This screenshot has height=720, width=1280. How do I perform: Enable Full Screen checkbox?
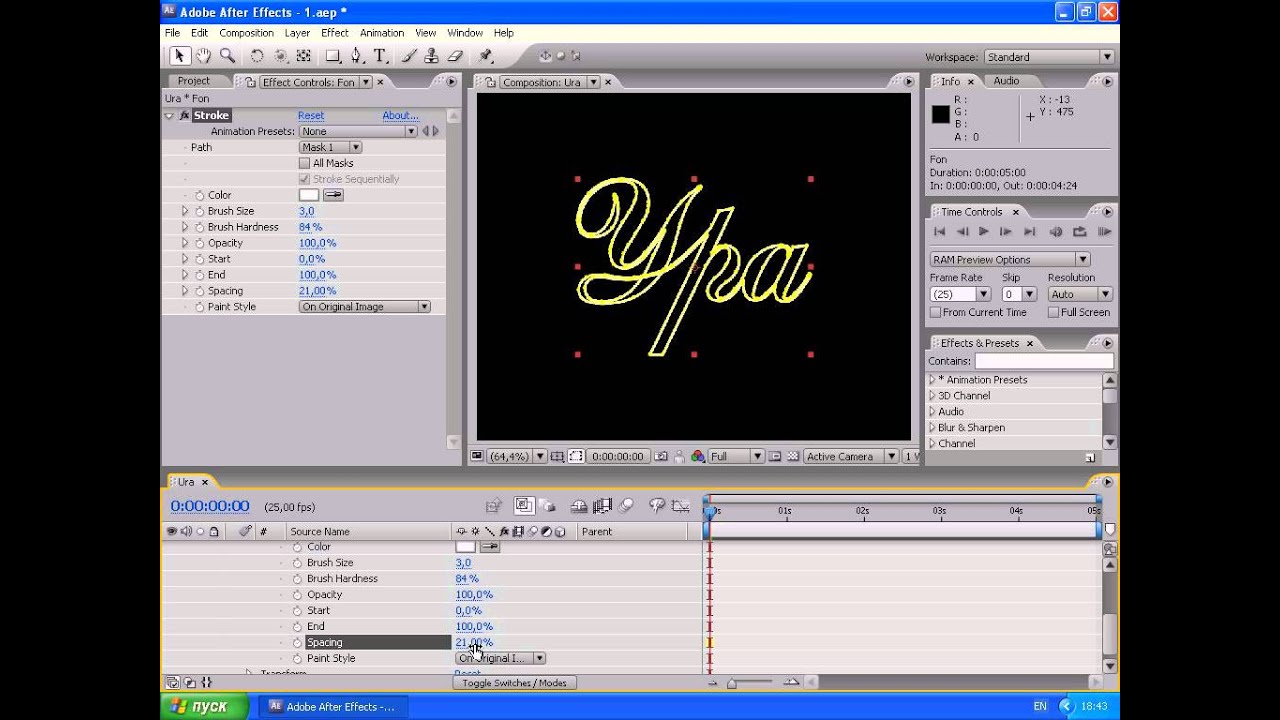[1053, 312]
